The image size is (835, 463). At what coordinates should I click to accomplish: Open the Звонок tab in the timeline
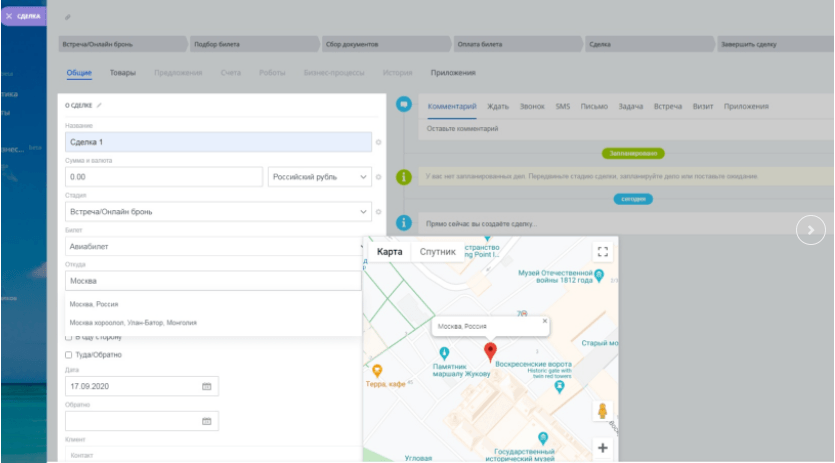[532, 106]
